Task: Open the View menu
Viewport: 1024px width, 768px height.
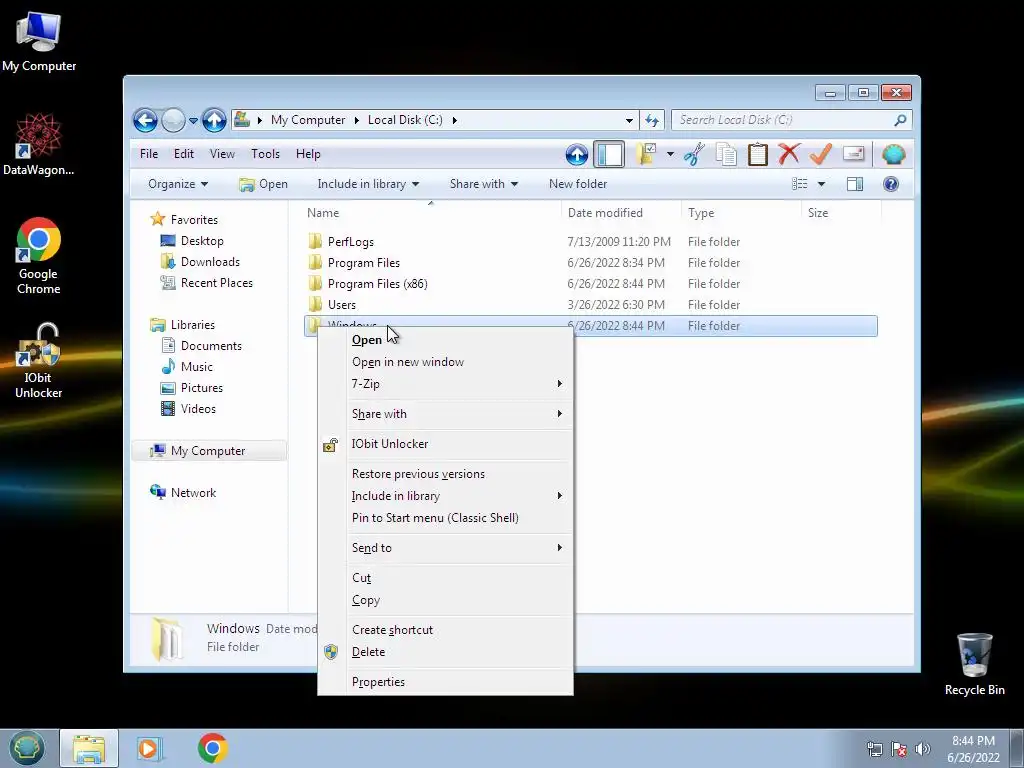Action: (x=222, y=154)
